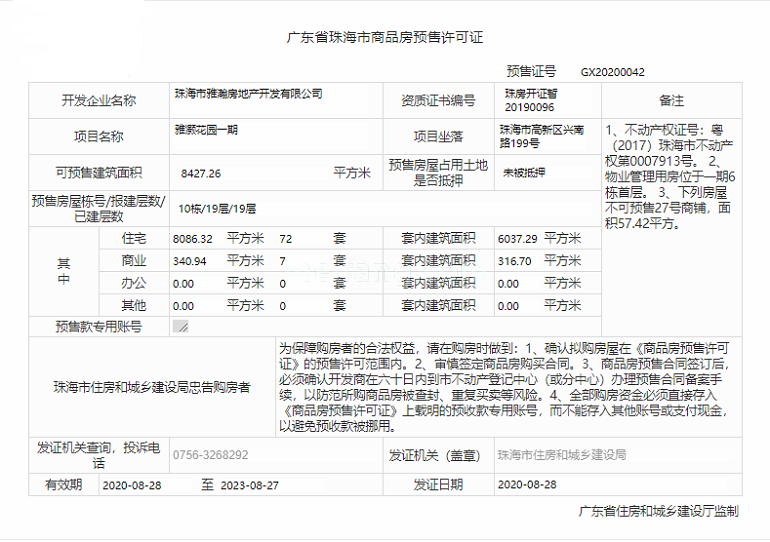Click the complaint phone number 0756-3268292

point(211,454)
